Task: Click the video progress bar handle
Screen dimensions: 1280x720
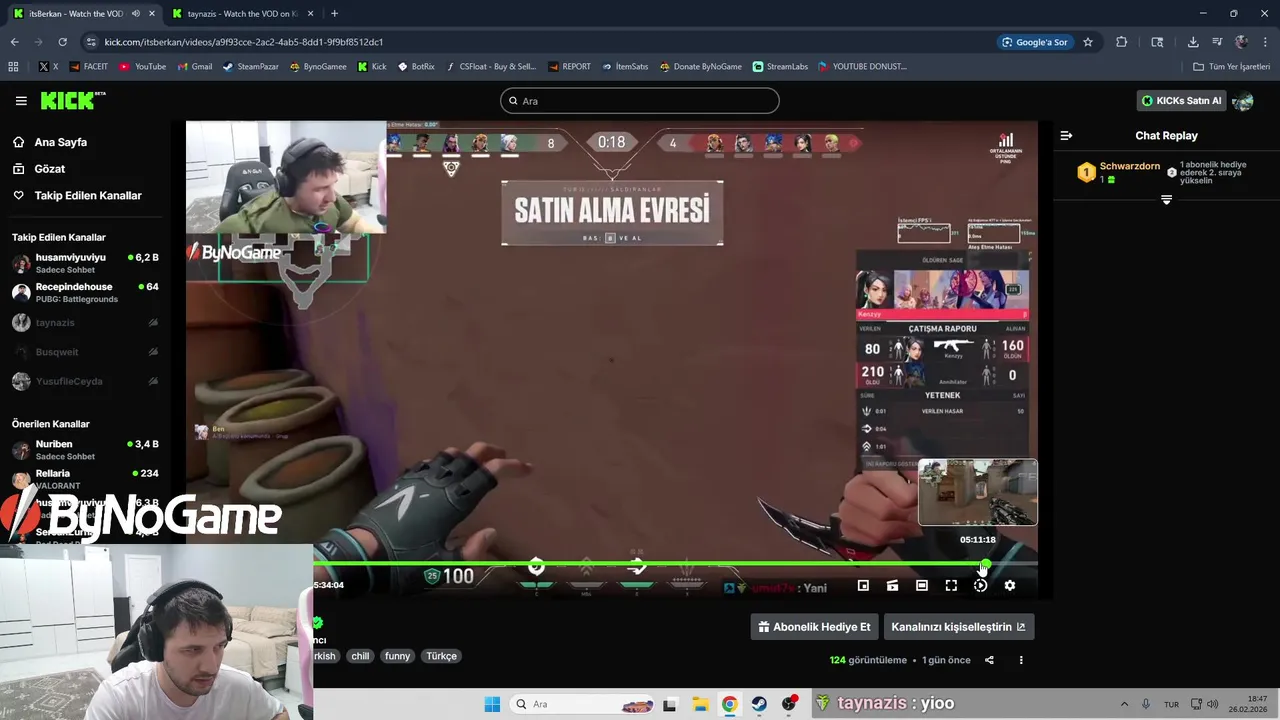Action: 985,565
